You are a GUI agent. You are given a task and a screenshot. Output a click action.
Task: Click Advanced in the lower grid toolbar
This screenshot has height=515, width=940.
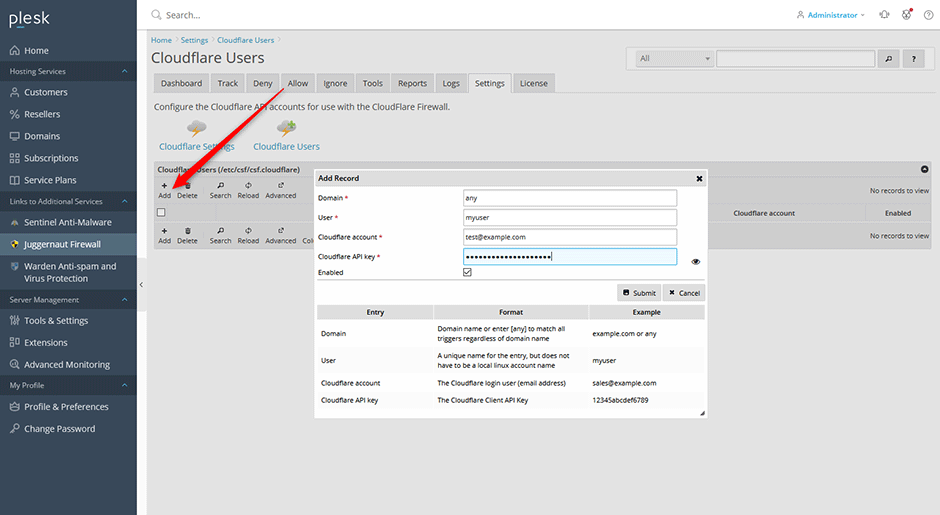281,236
